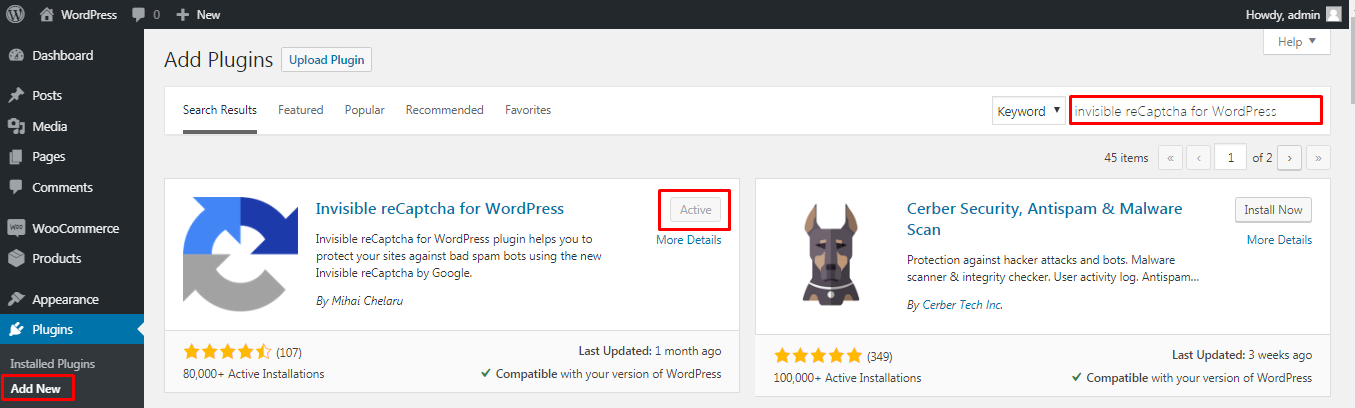This screenshot has height=408, width=1355.
Task: Click the plus New icon in the admin bar
Action: [x=182, y=15]
